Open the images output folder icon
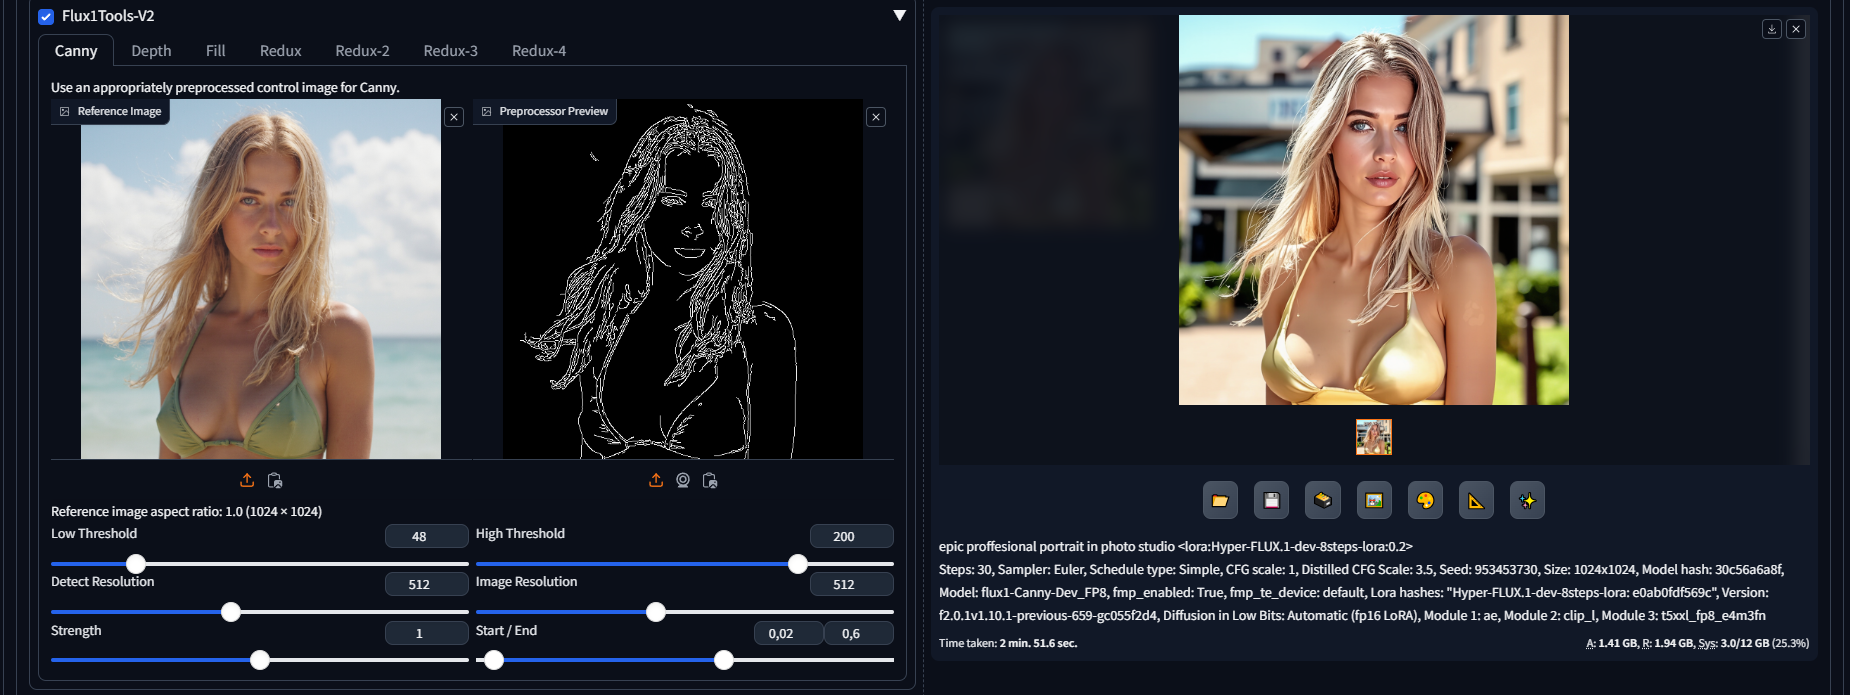This screenshot has height=695, width=1850. tap(1220, 500)
